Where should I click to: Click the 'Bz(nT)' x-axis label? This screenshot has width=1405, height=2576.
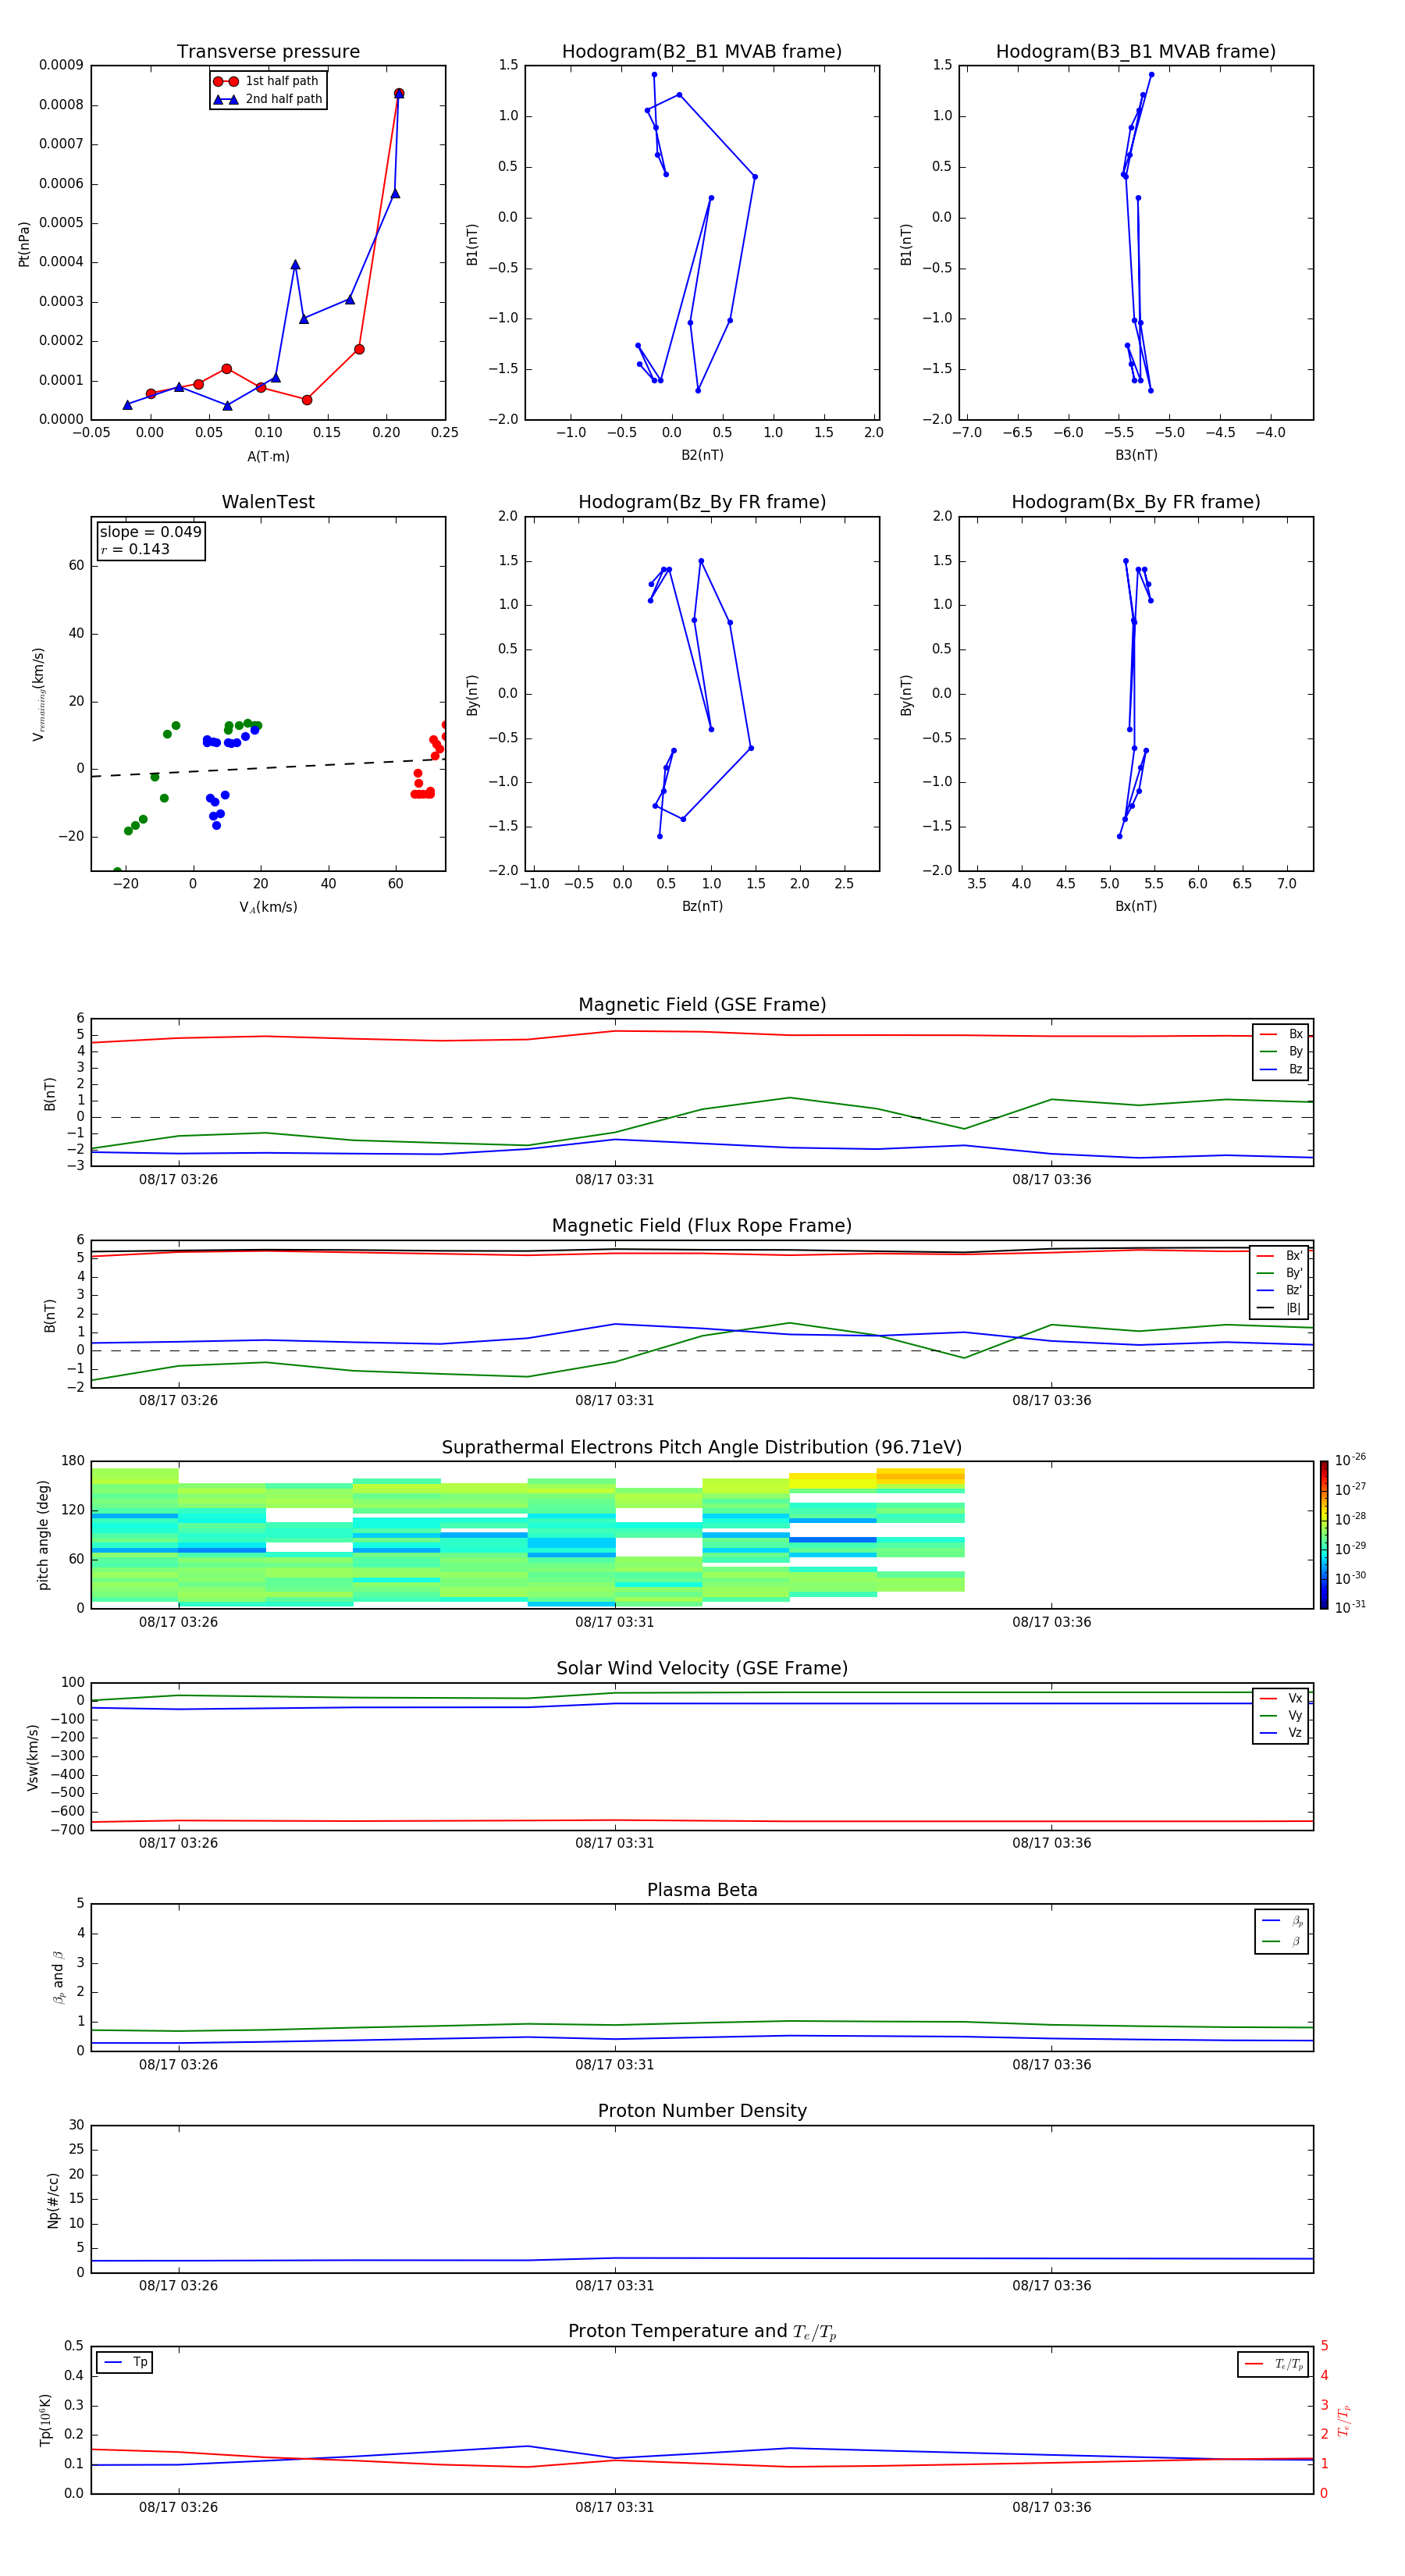coord(702,906)
